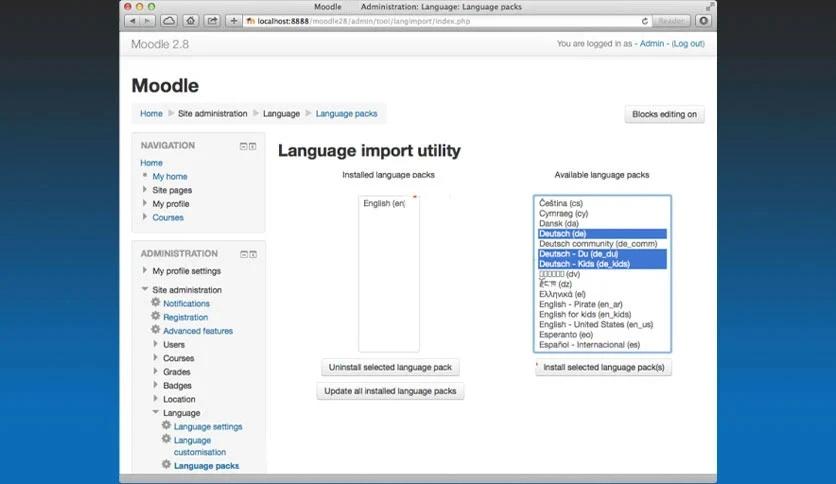Reload the page with refresh icon

click(645, 21)
